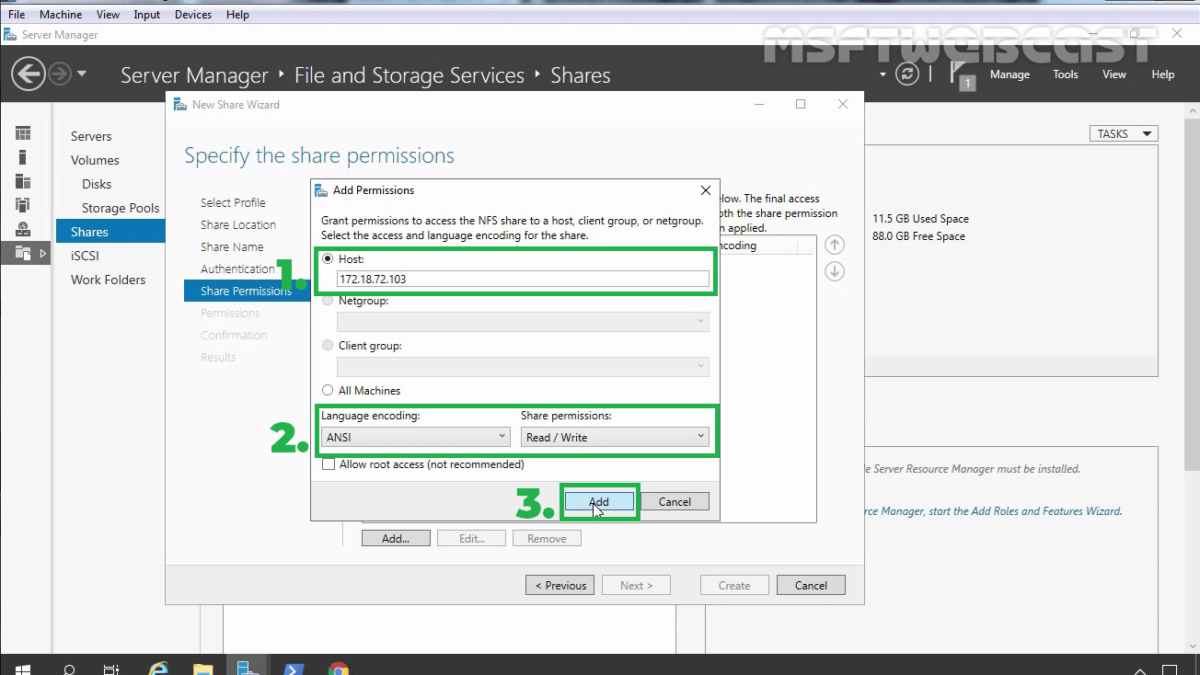Open File Explorer from taskbar
The image size is (1200, 675).
coord(203,669)
